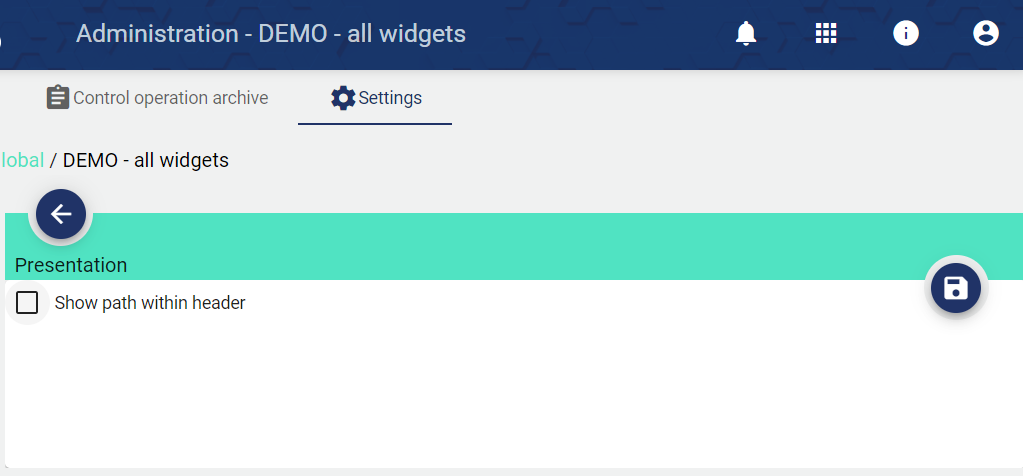Click the gear icon on the Settings tab
1023x476 pixels.
click(x=343, y=98)
